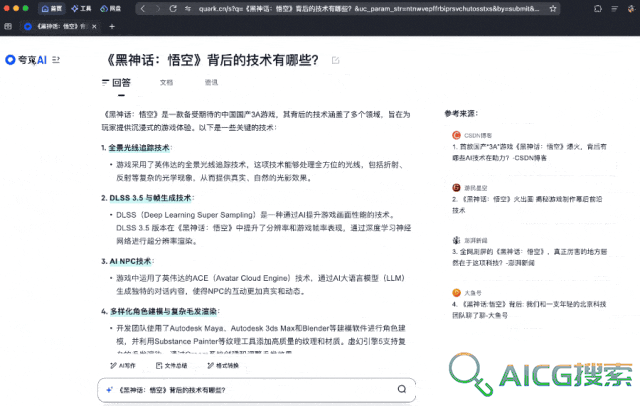The height and width of the screenshot is (406, 640).
Task: Click the 格式转换 button
Action: (x=223, y=366)
